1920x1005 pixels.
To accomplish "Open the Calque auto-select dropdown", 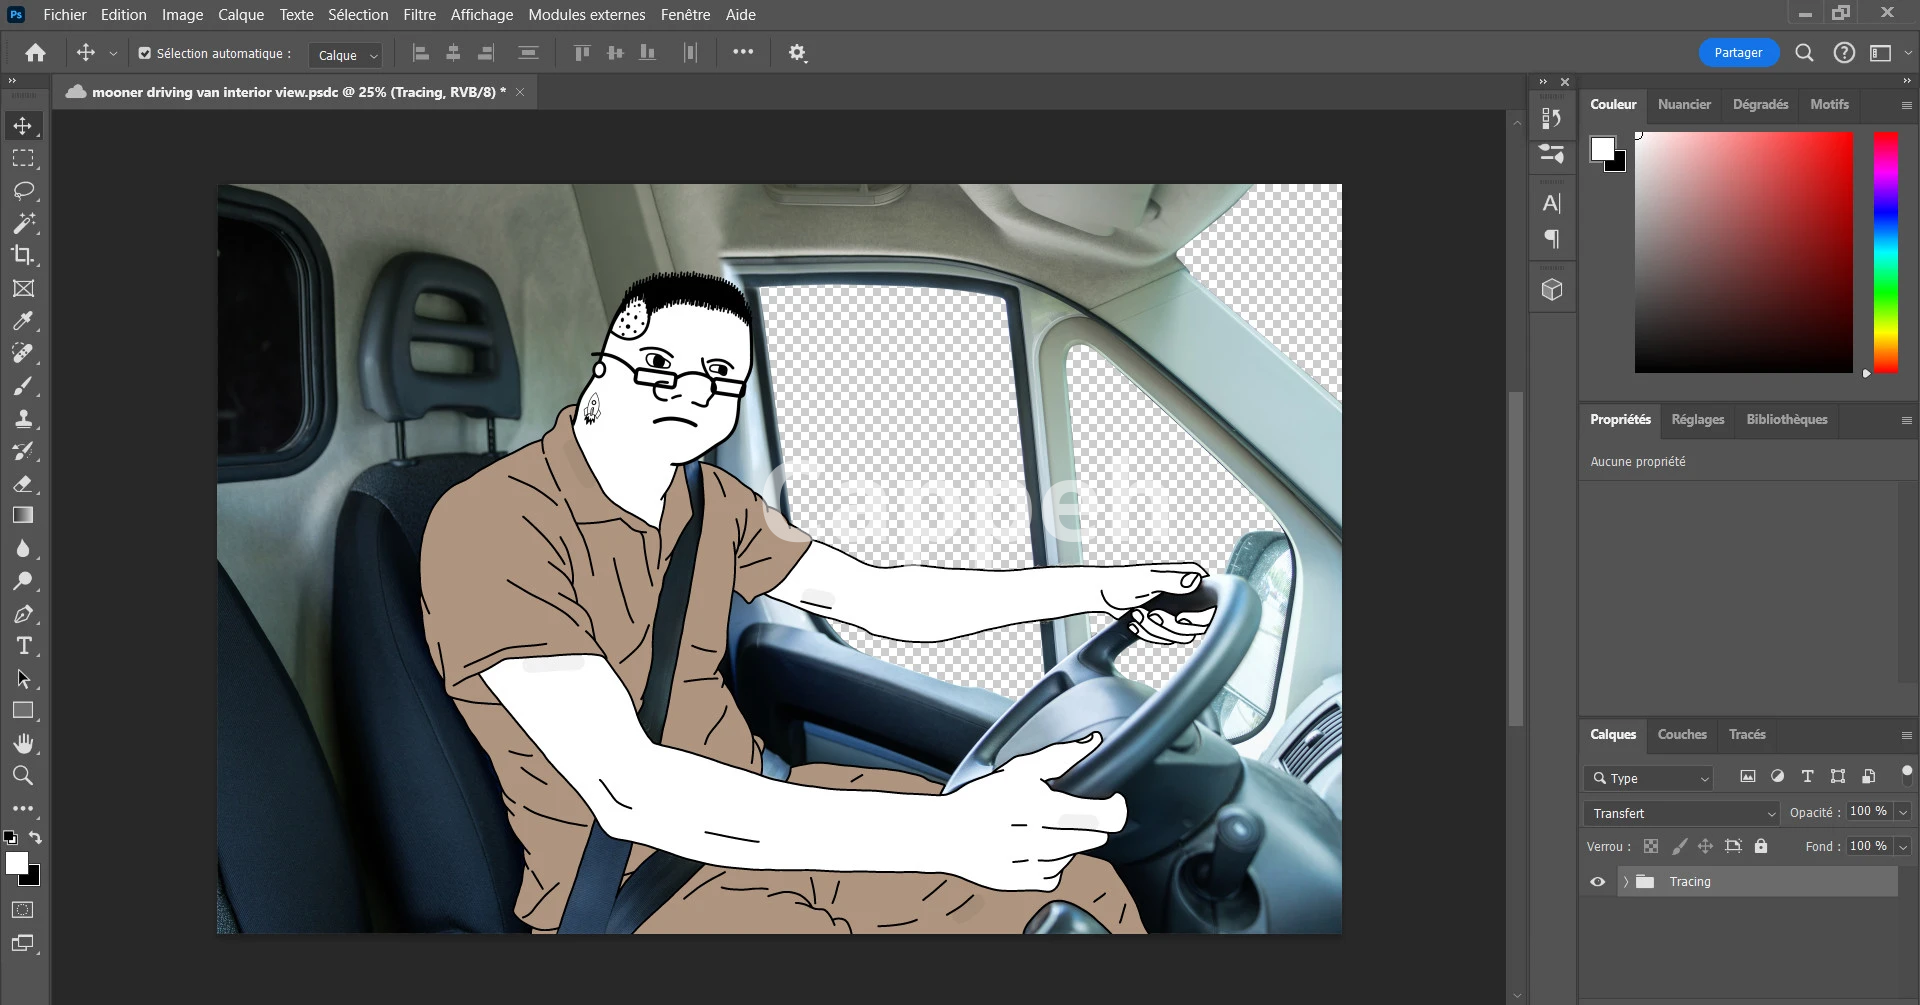I will (x=345, y=55).
